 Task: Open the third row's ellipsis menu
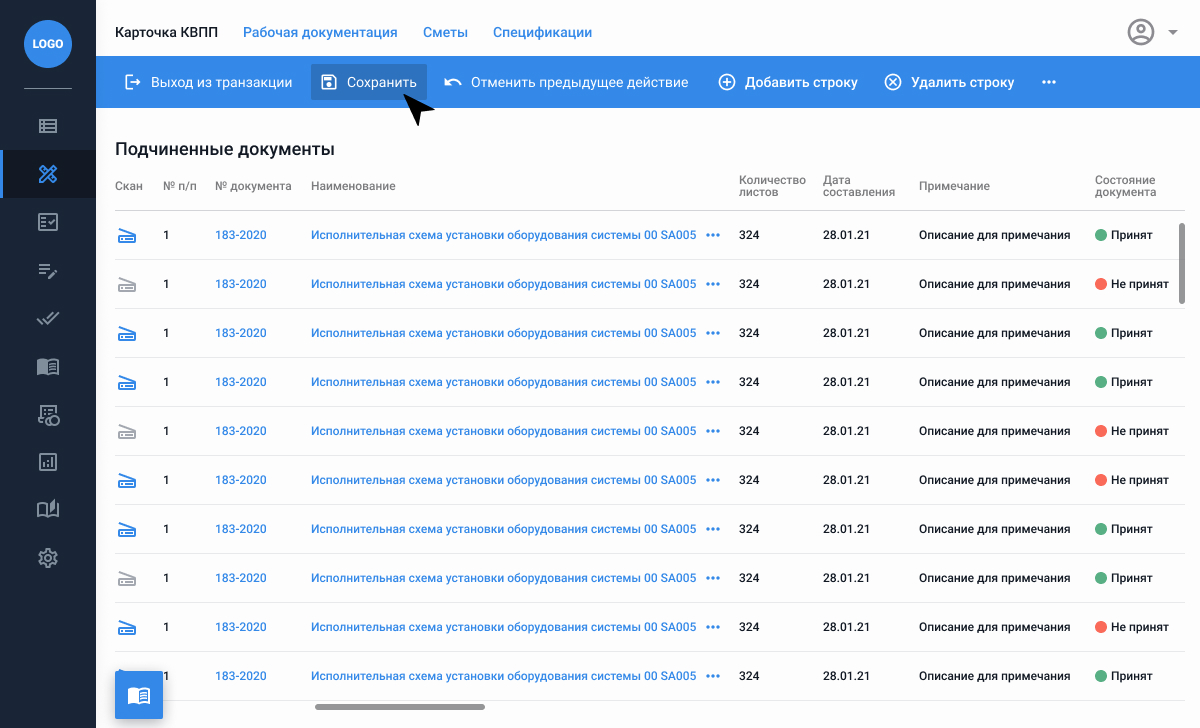click(x=713, y=333)
